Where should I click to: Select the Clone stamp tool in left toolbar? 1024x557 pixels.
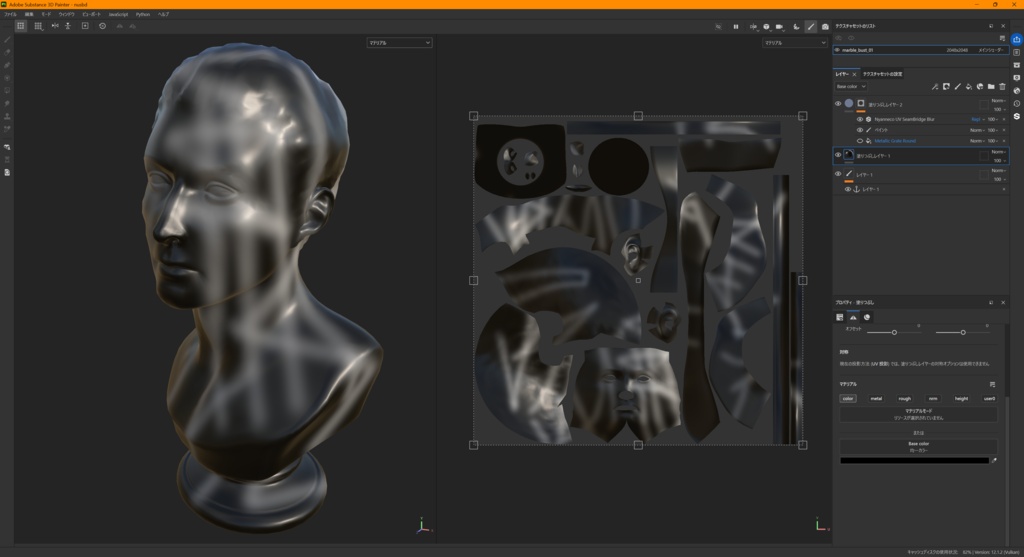click(7, 116)
